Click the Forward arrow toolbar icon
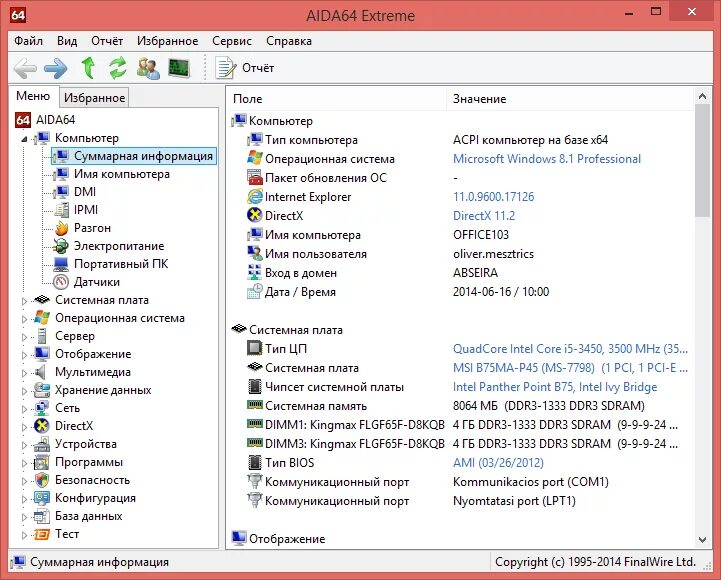The height and width of the screenshot is (580, 721). [x=56, y=68]
